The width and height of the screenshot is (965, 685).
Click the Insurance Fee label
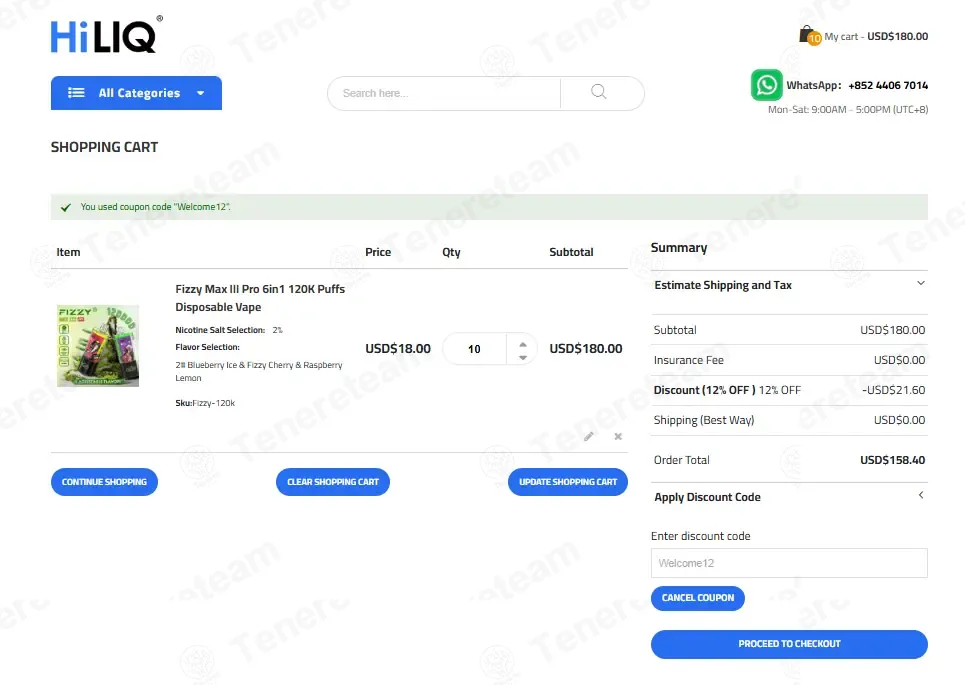point(689,360)
